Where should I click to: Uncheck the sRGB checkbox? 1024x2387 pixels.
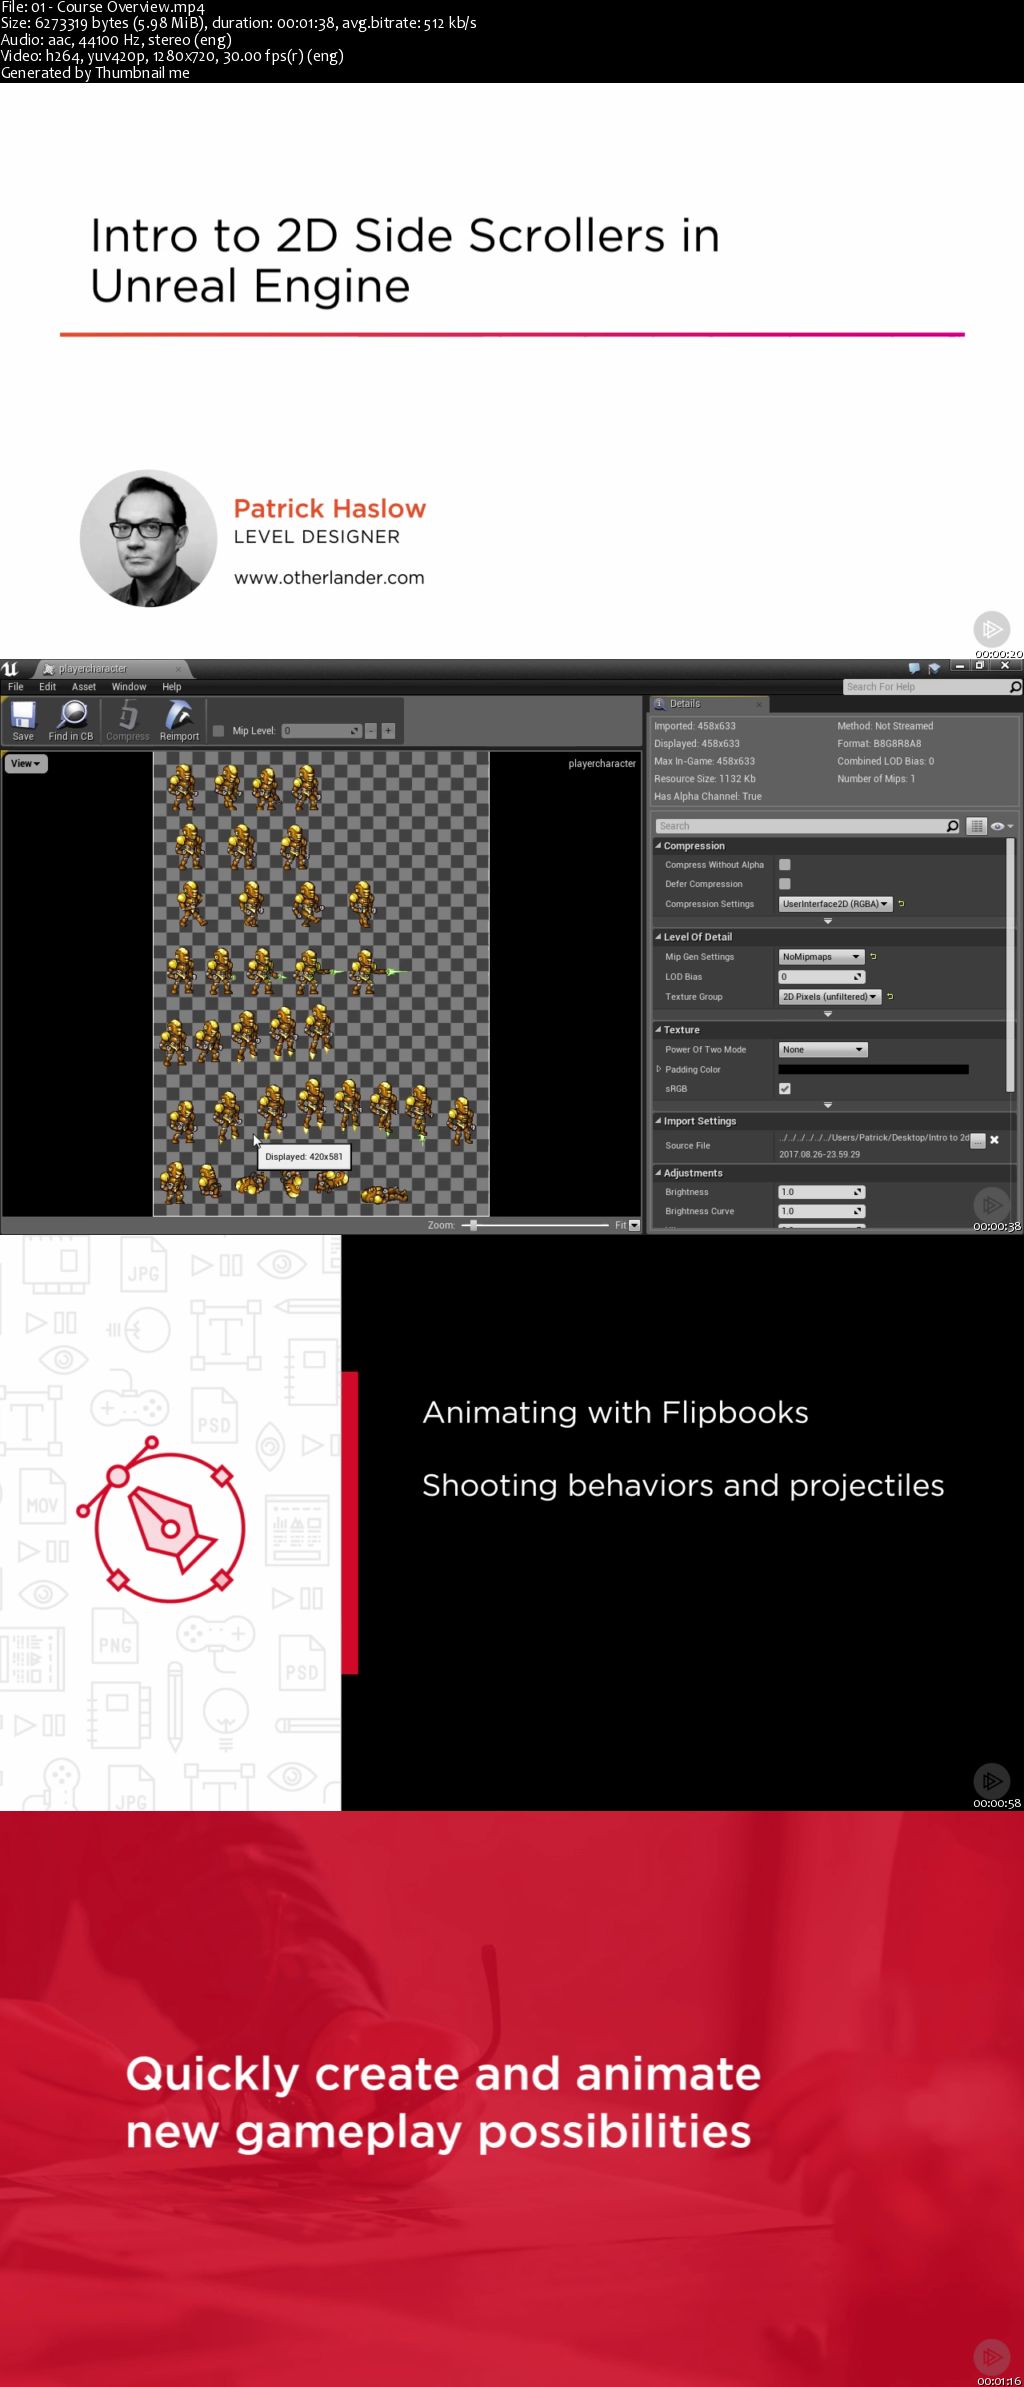pyautogui.click(x=785, y=1089)
